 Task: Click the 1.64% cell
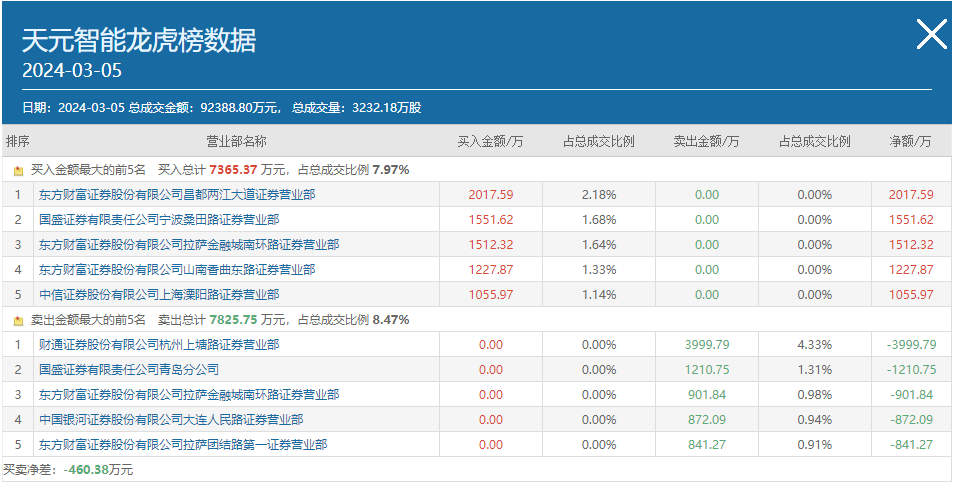coord(599,245)
